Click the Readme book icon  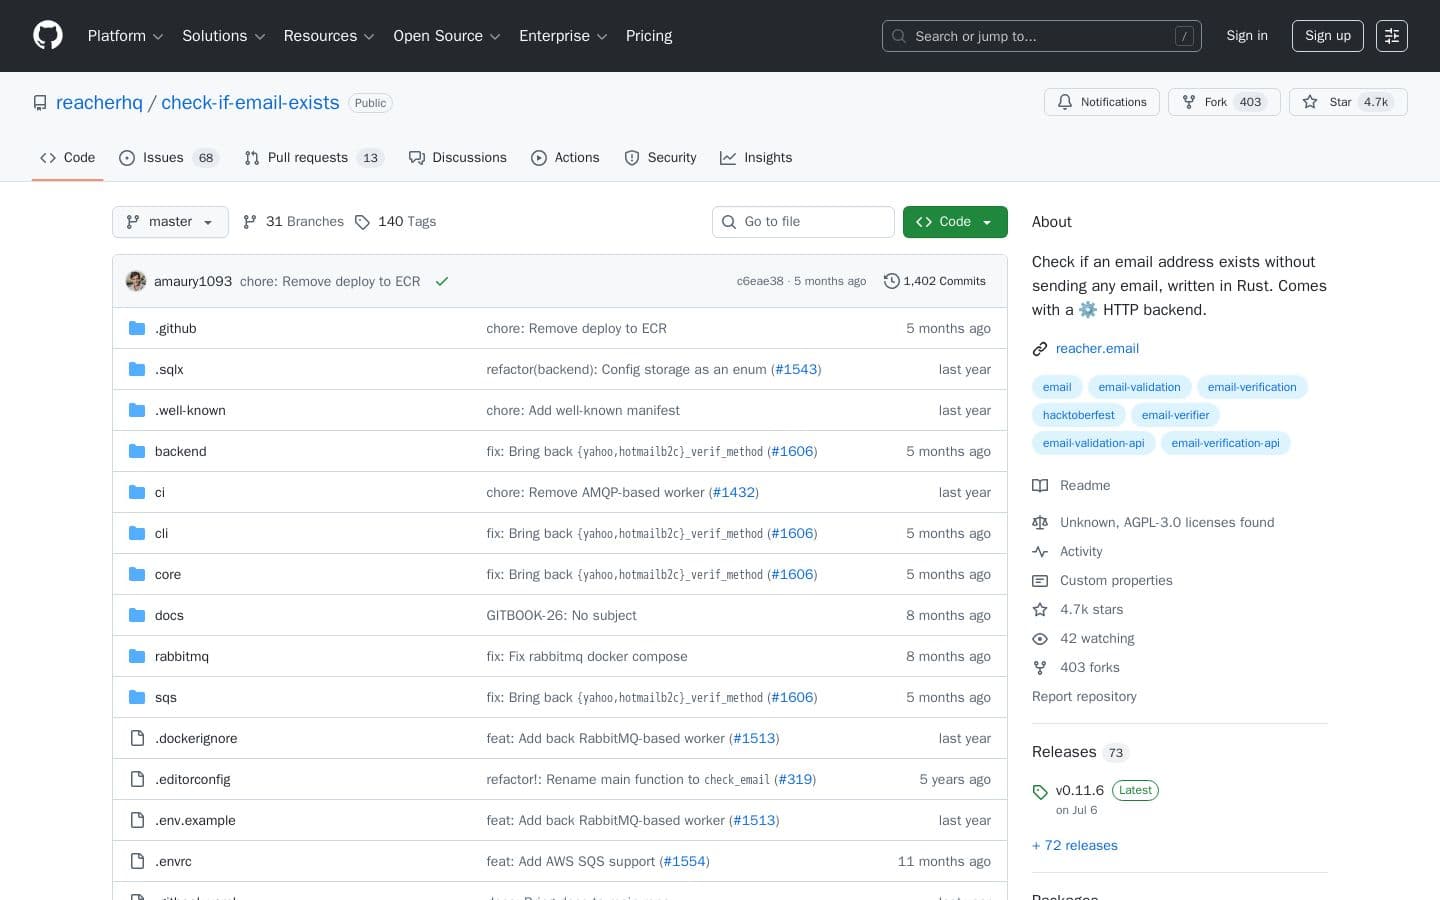click(1040, 485)
